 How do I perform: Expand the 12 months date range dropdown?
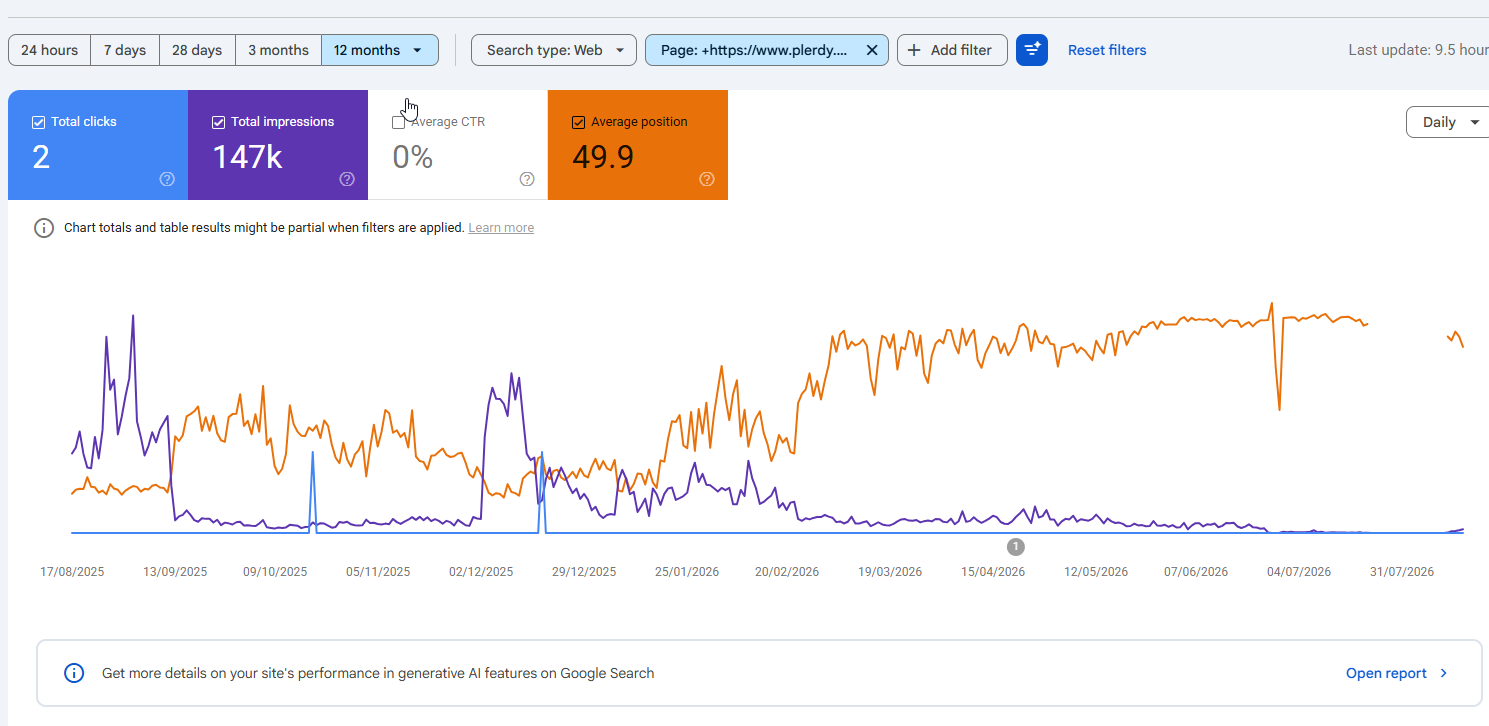[380, 50]
